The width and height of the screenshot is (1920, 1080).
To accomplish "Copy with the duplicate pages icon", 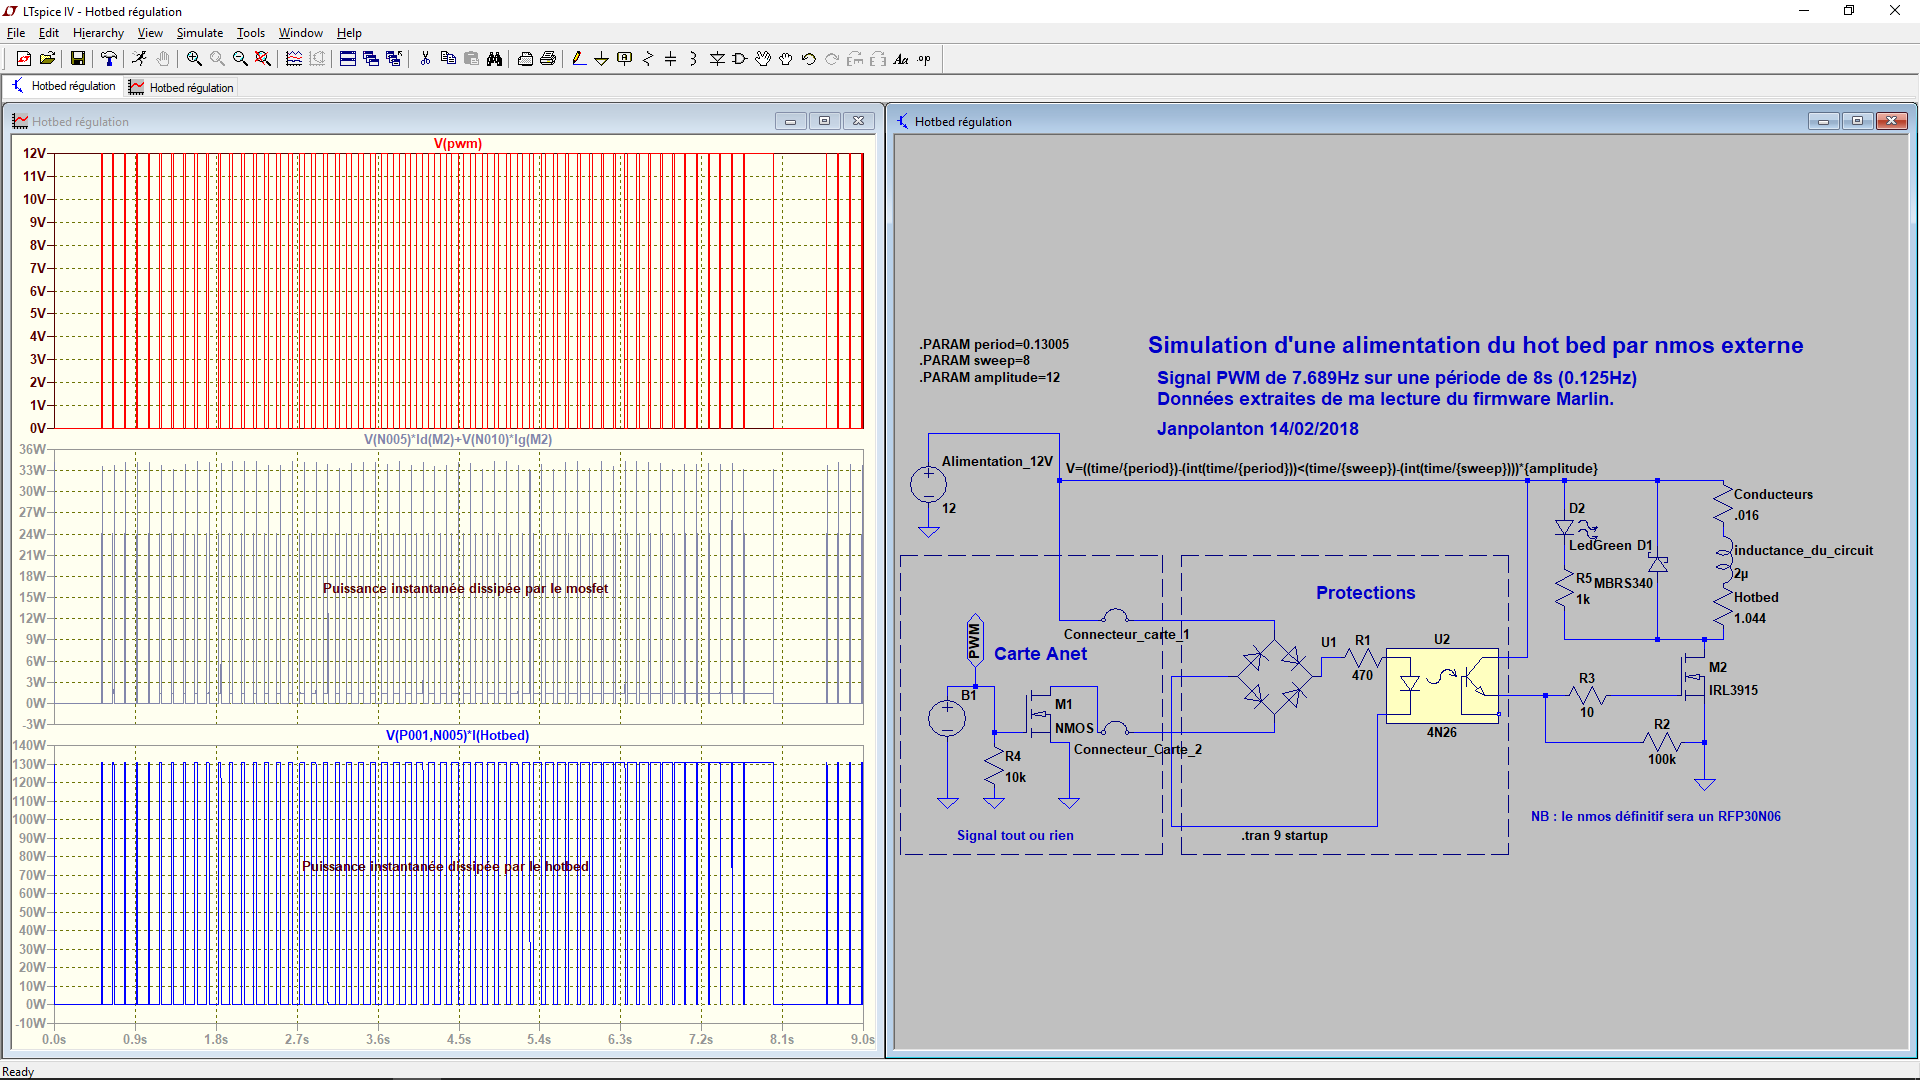I will pos(448,59).
